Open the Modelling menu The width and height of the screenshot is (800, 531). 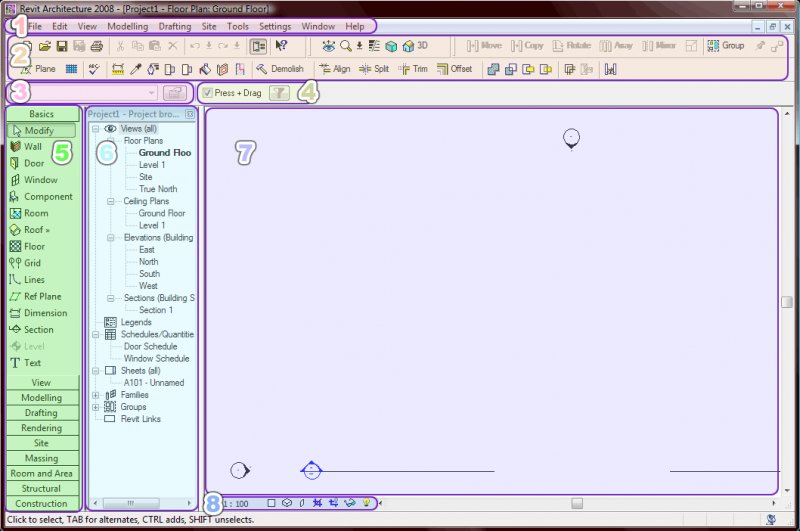(127, 25)
